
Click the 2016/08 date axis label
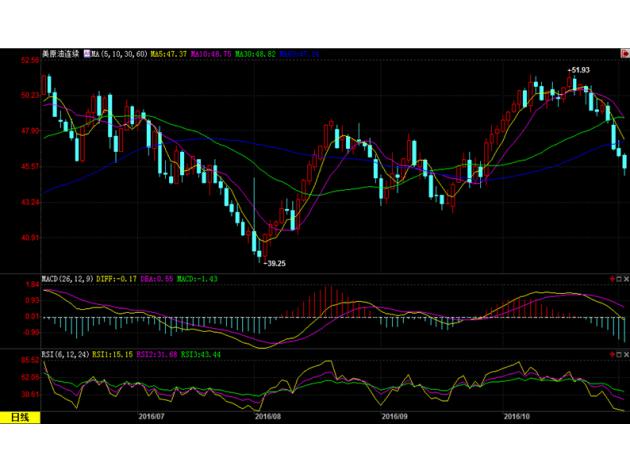pyautogui.click(x=268, y=417)
